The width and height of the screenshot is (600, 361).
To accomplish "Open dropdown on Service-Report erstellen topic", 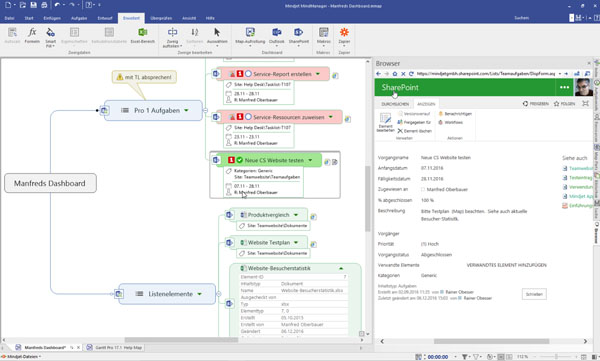I will pos(318,74).
